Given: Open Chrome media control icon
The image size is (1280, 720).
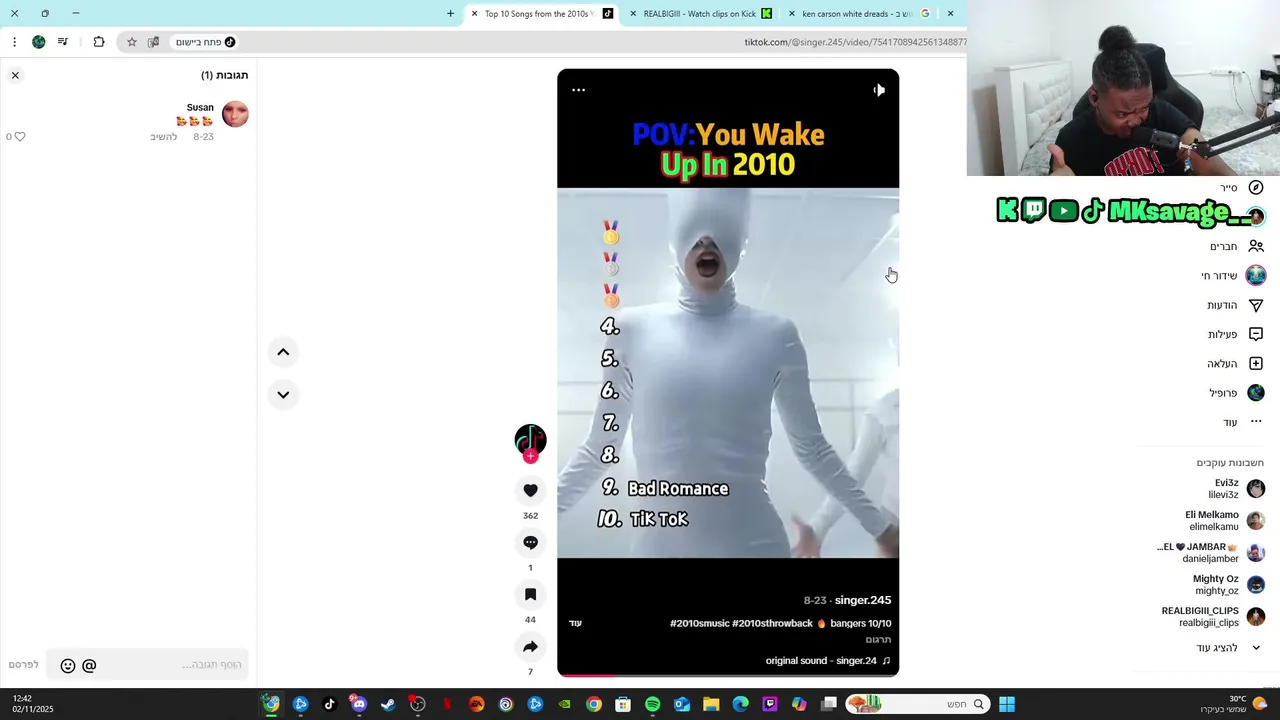Looking at the screenshot, I should coord(63,42).
